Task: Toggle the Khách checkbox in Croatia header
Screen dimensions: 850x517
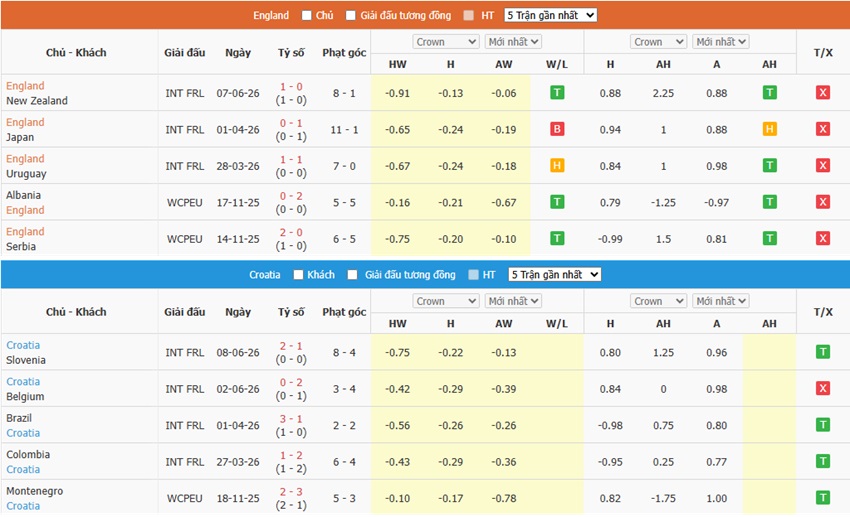Action: [x=298, y=275]
